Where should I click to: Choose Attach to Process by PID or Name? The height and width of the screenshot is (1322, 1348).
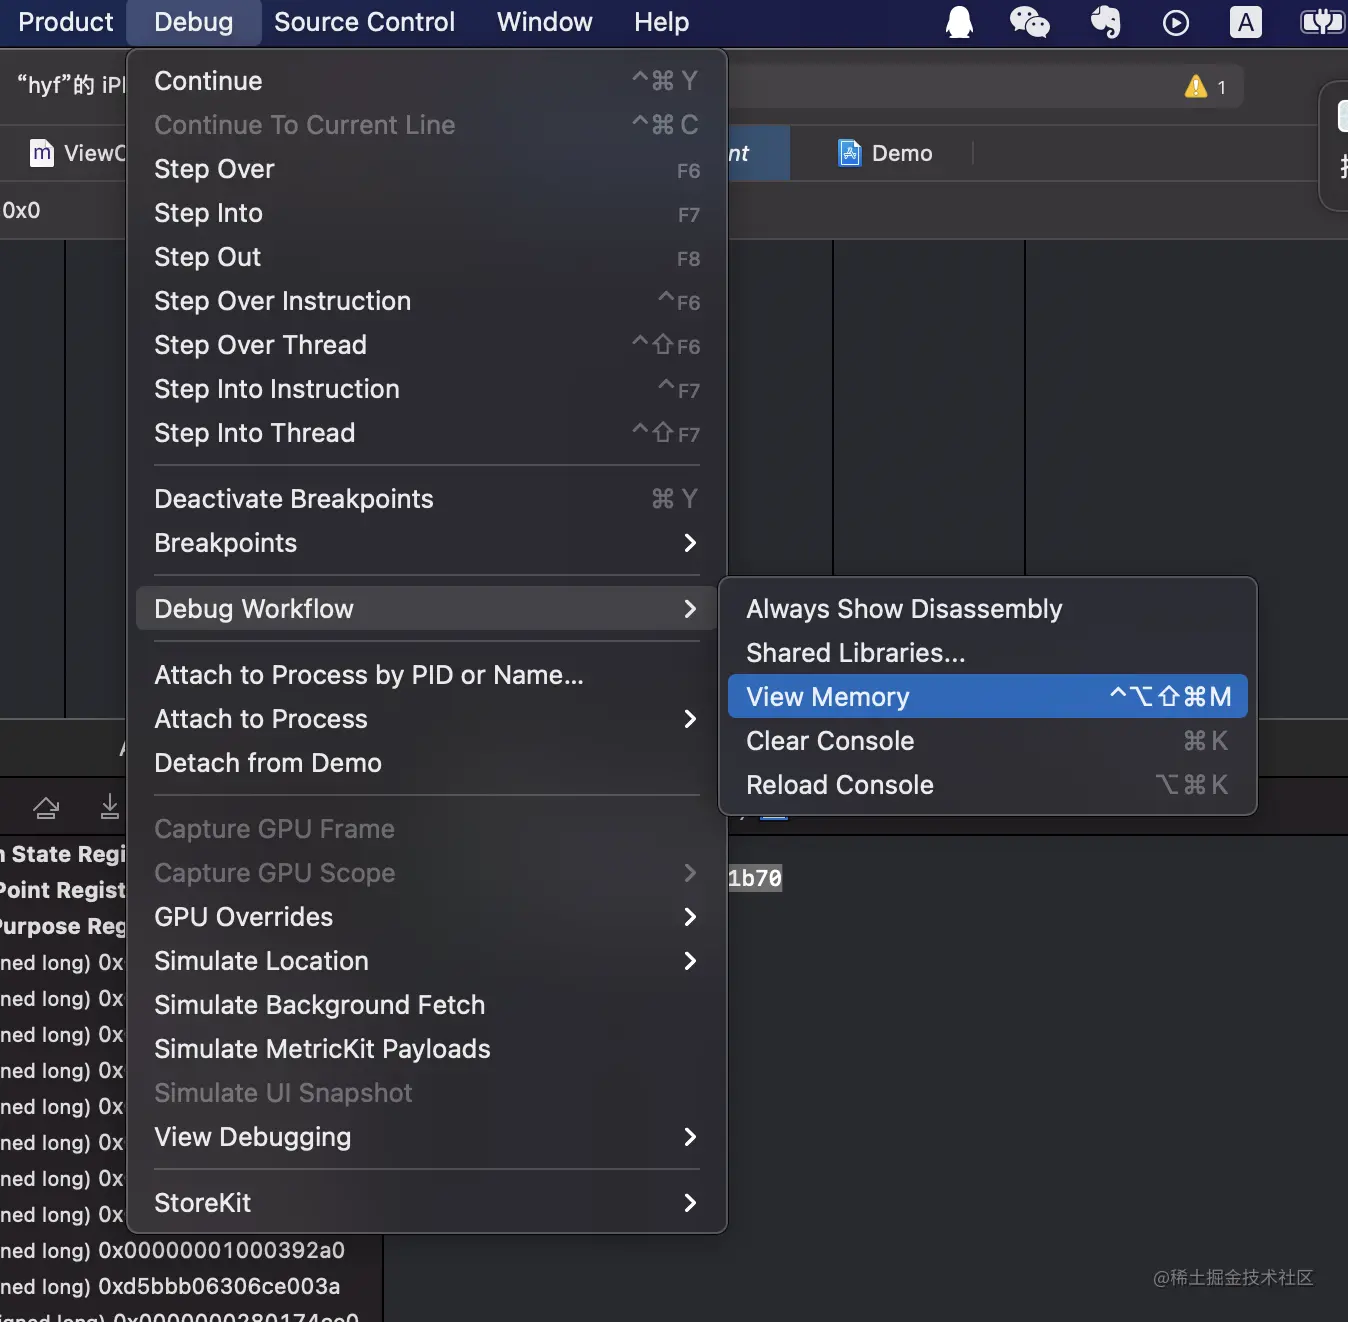(x=426, y=675)
